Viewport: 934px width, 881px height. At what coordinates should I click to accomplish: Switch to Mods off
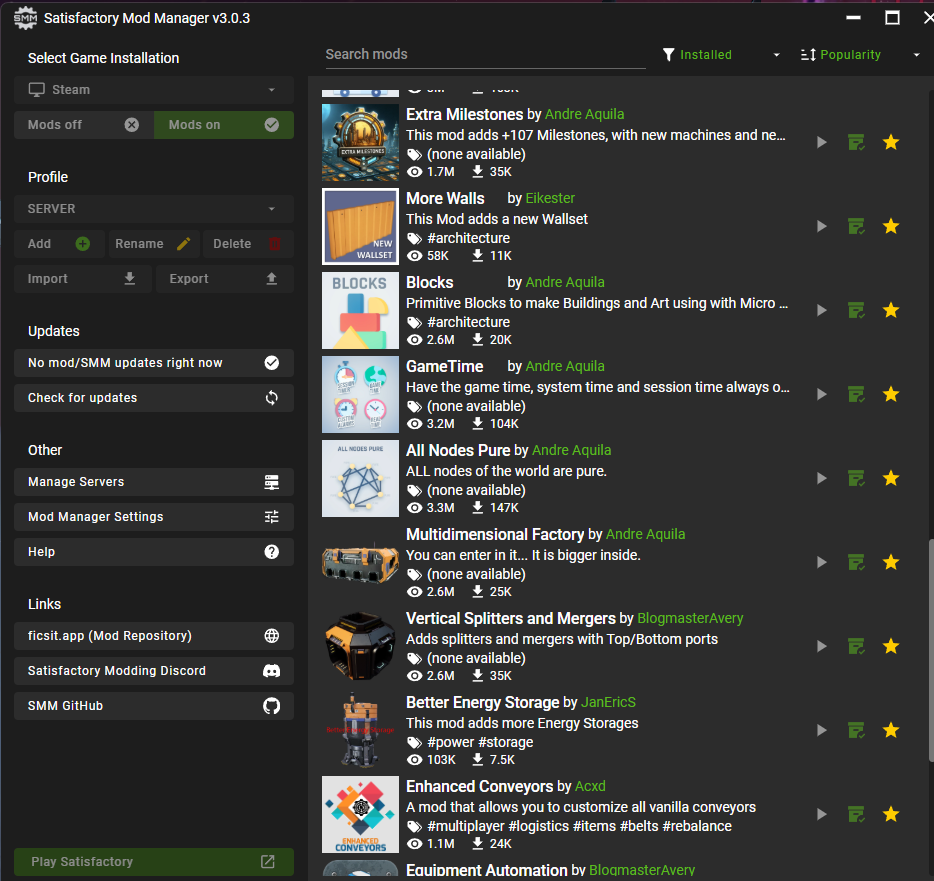[x=83, y=125]
